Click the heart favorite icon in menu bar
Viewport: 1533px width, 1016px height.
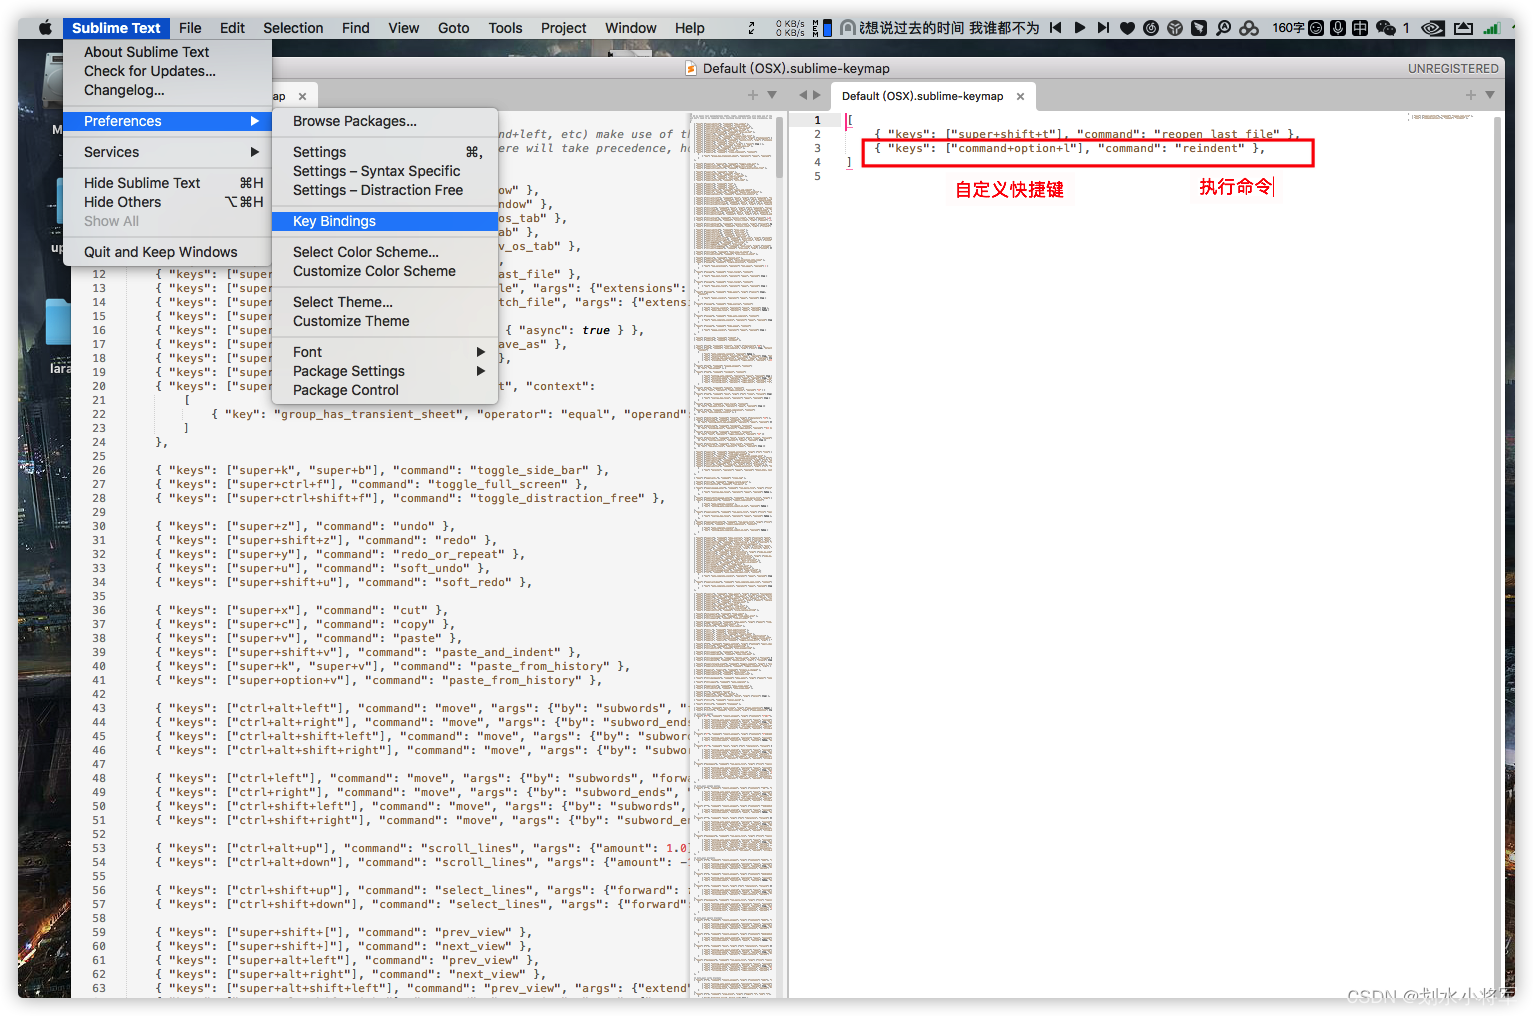tap(1127, 28)
